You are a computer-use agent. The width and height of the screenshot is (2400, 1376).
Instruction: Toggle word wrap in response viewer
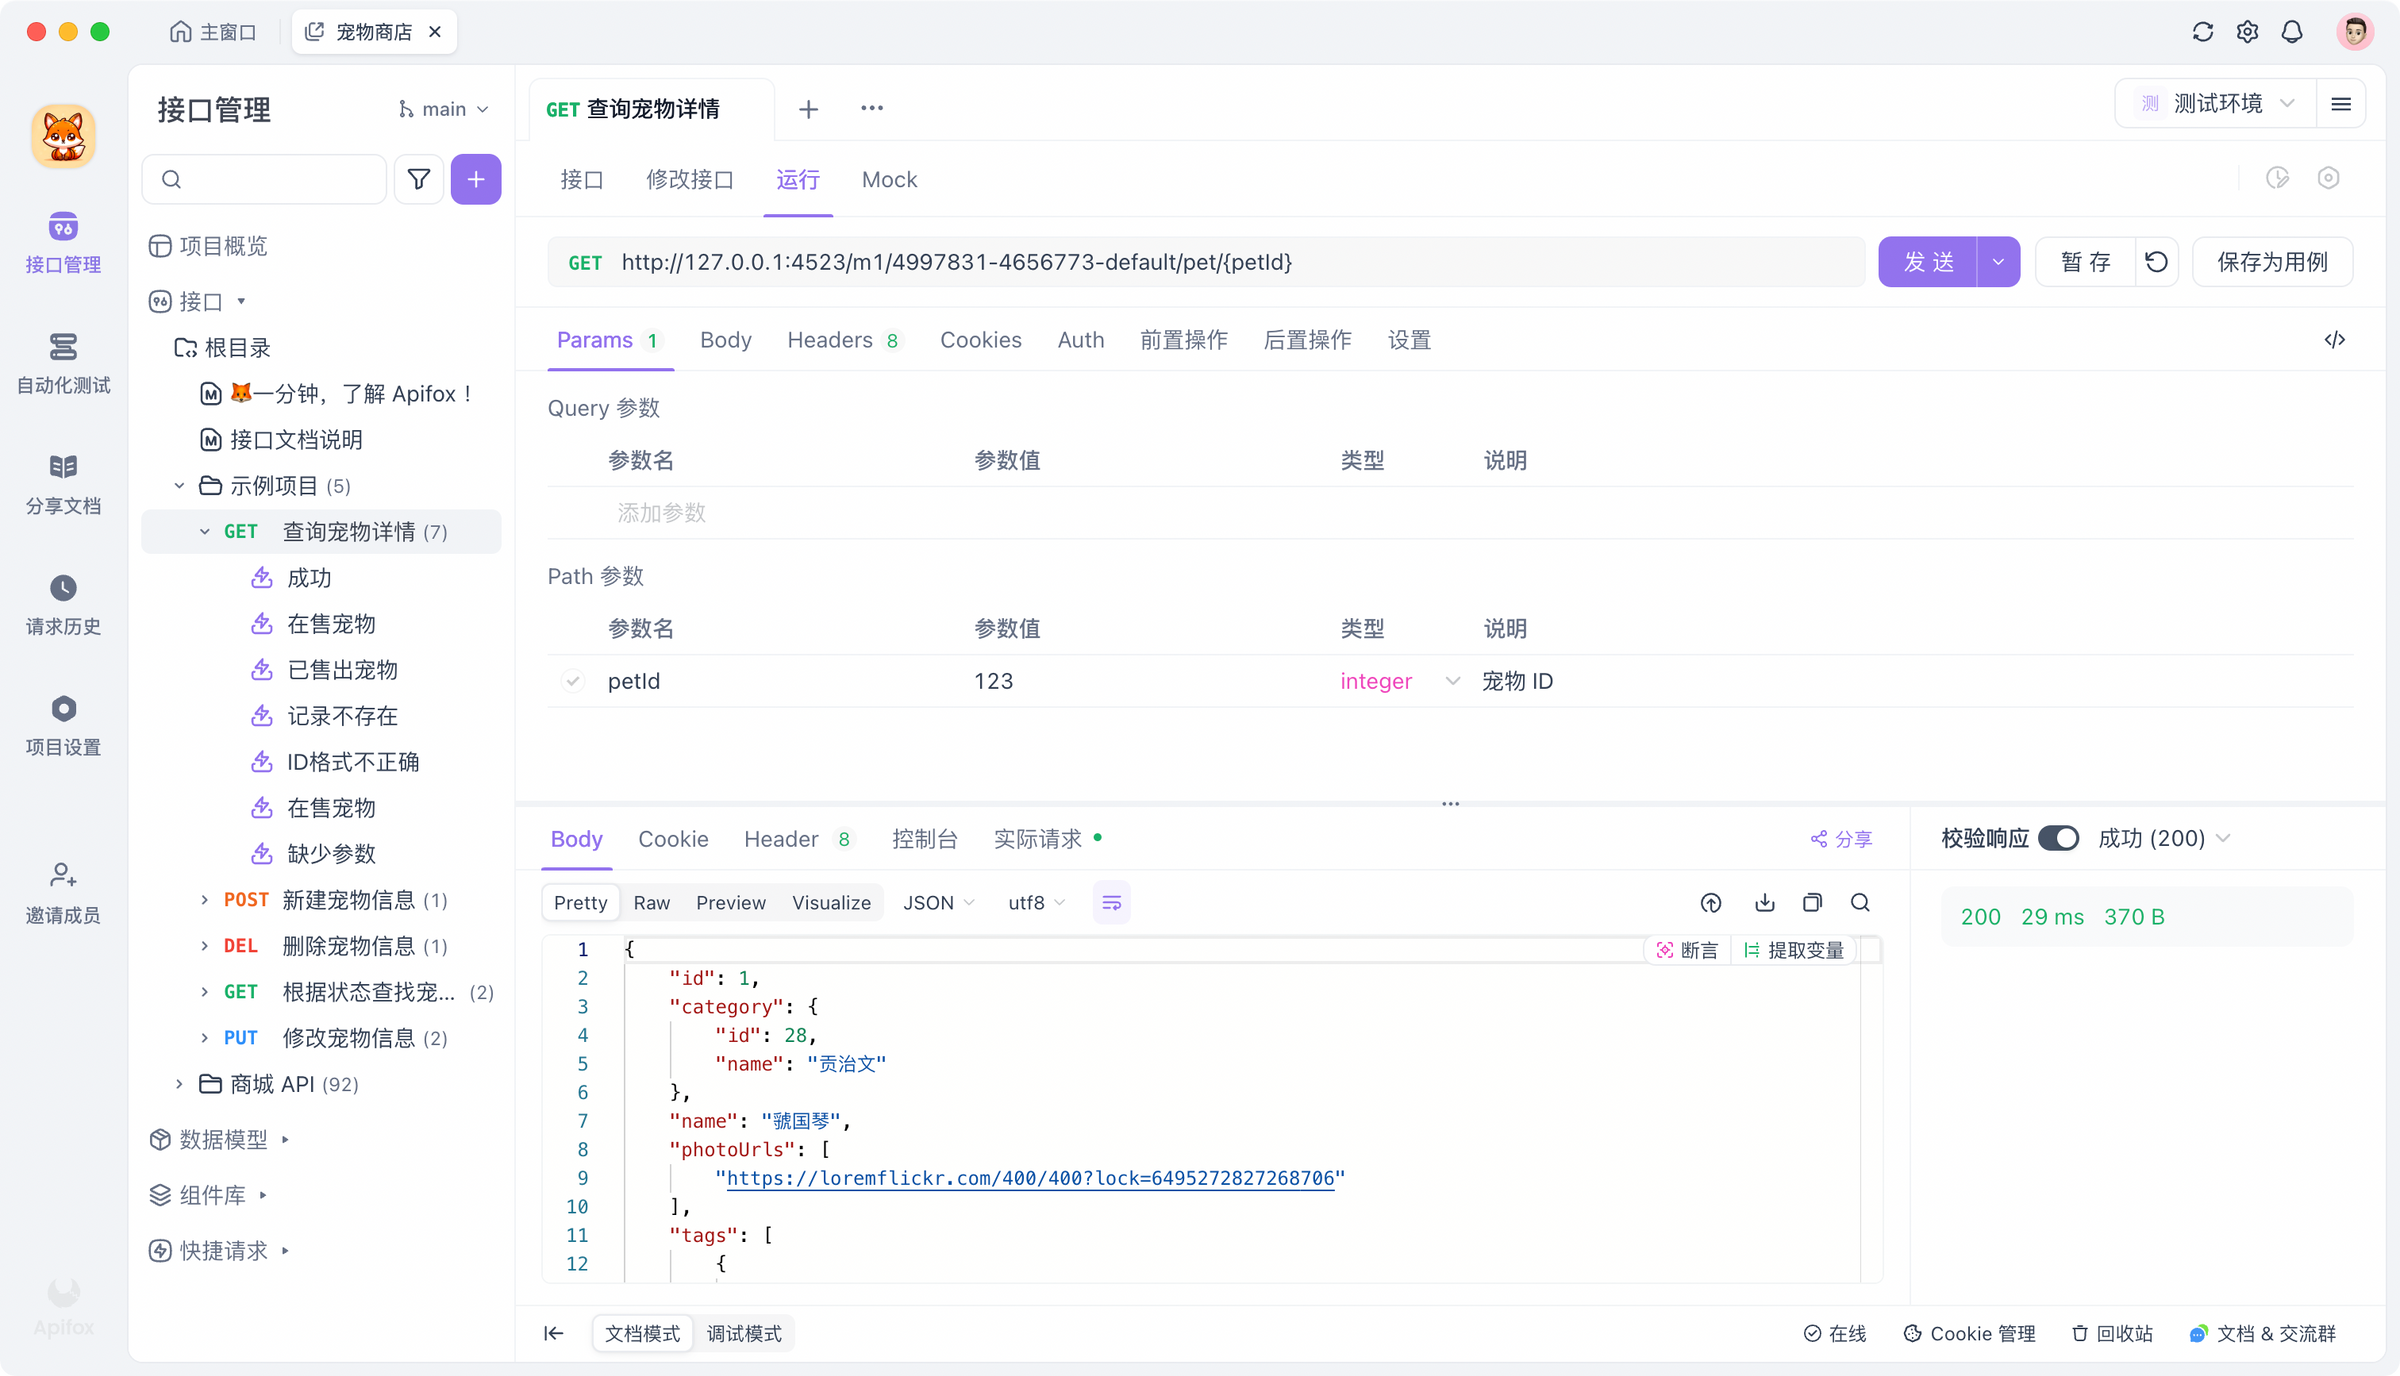tap(1111, 902)
